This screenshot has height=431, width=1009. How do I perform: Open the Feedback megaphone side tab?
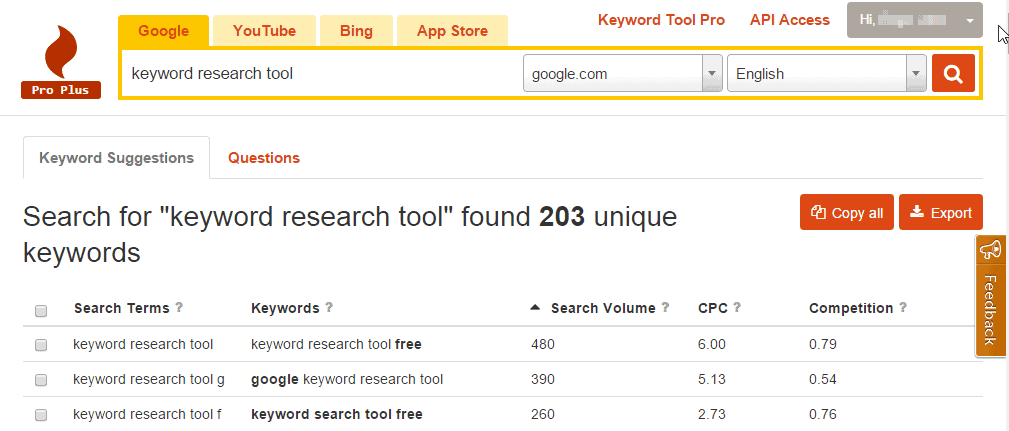pos(990,296)
